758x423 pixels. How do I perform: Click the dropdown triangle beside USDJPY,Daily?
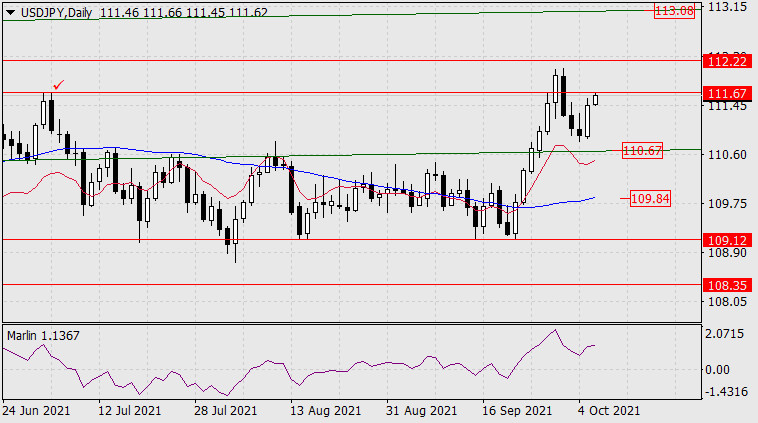(10, 13)
